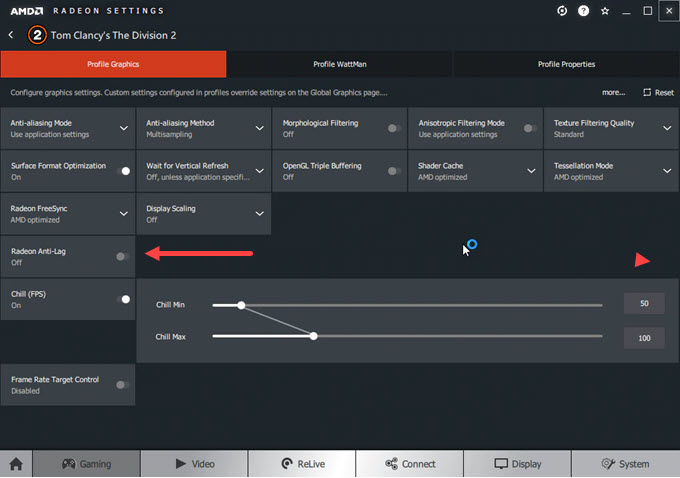Click the Chill Min value field showing 50
Screen dimensions: 680x478
tap(644, 303)
